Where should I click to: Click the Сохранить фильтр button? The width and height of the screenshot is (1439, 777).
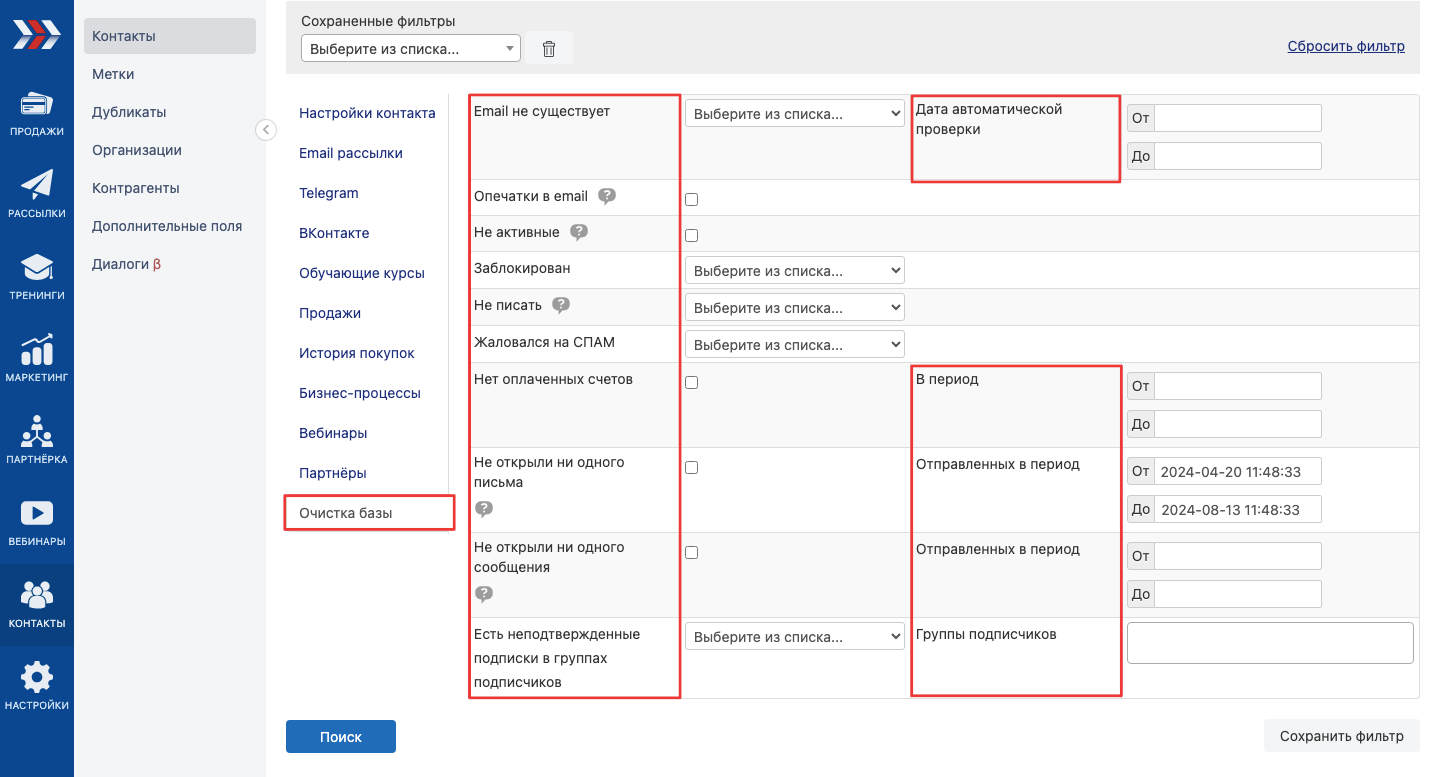(1341, 736)
